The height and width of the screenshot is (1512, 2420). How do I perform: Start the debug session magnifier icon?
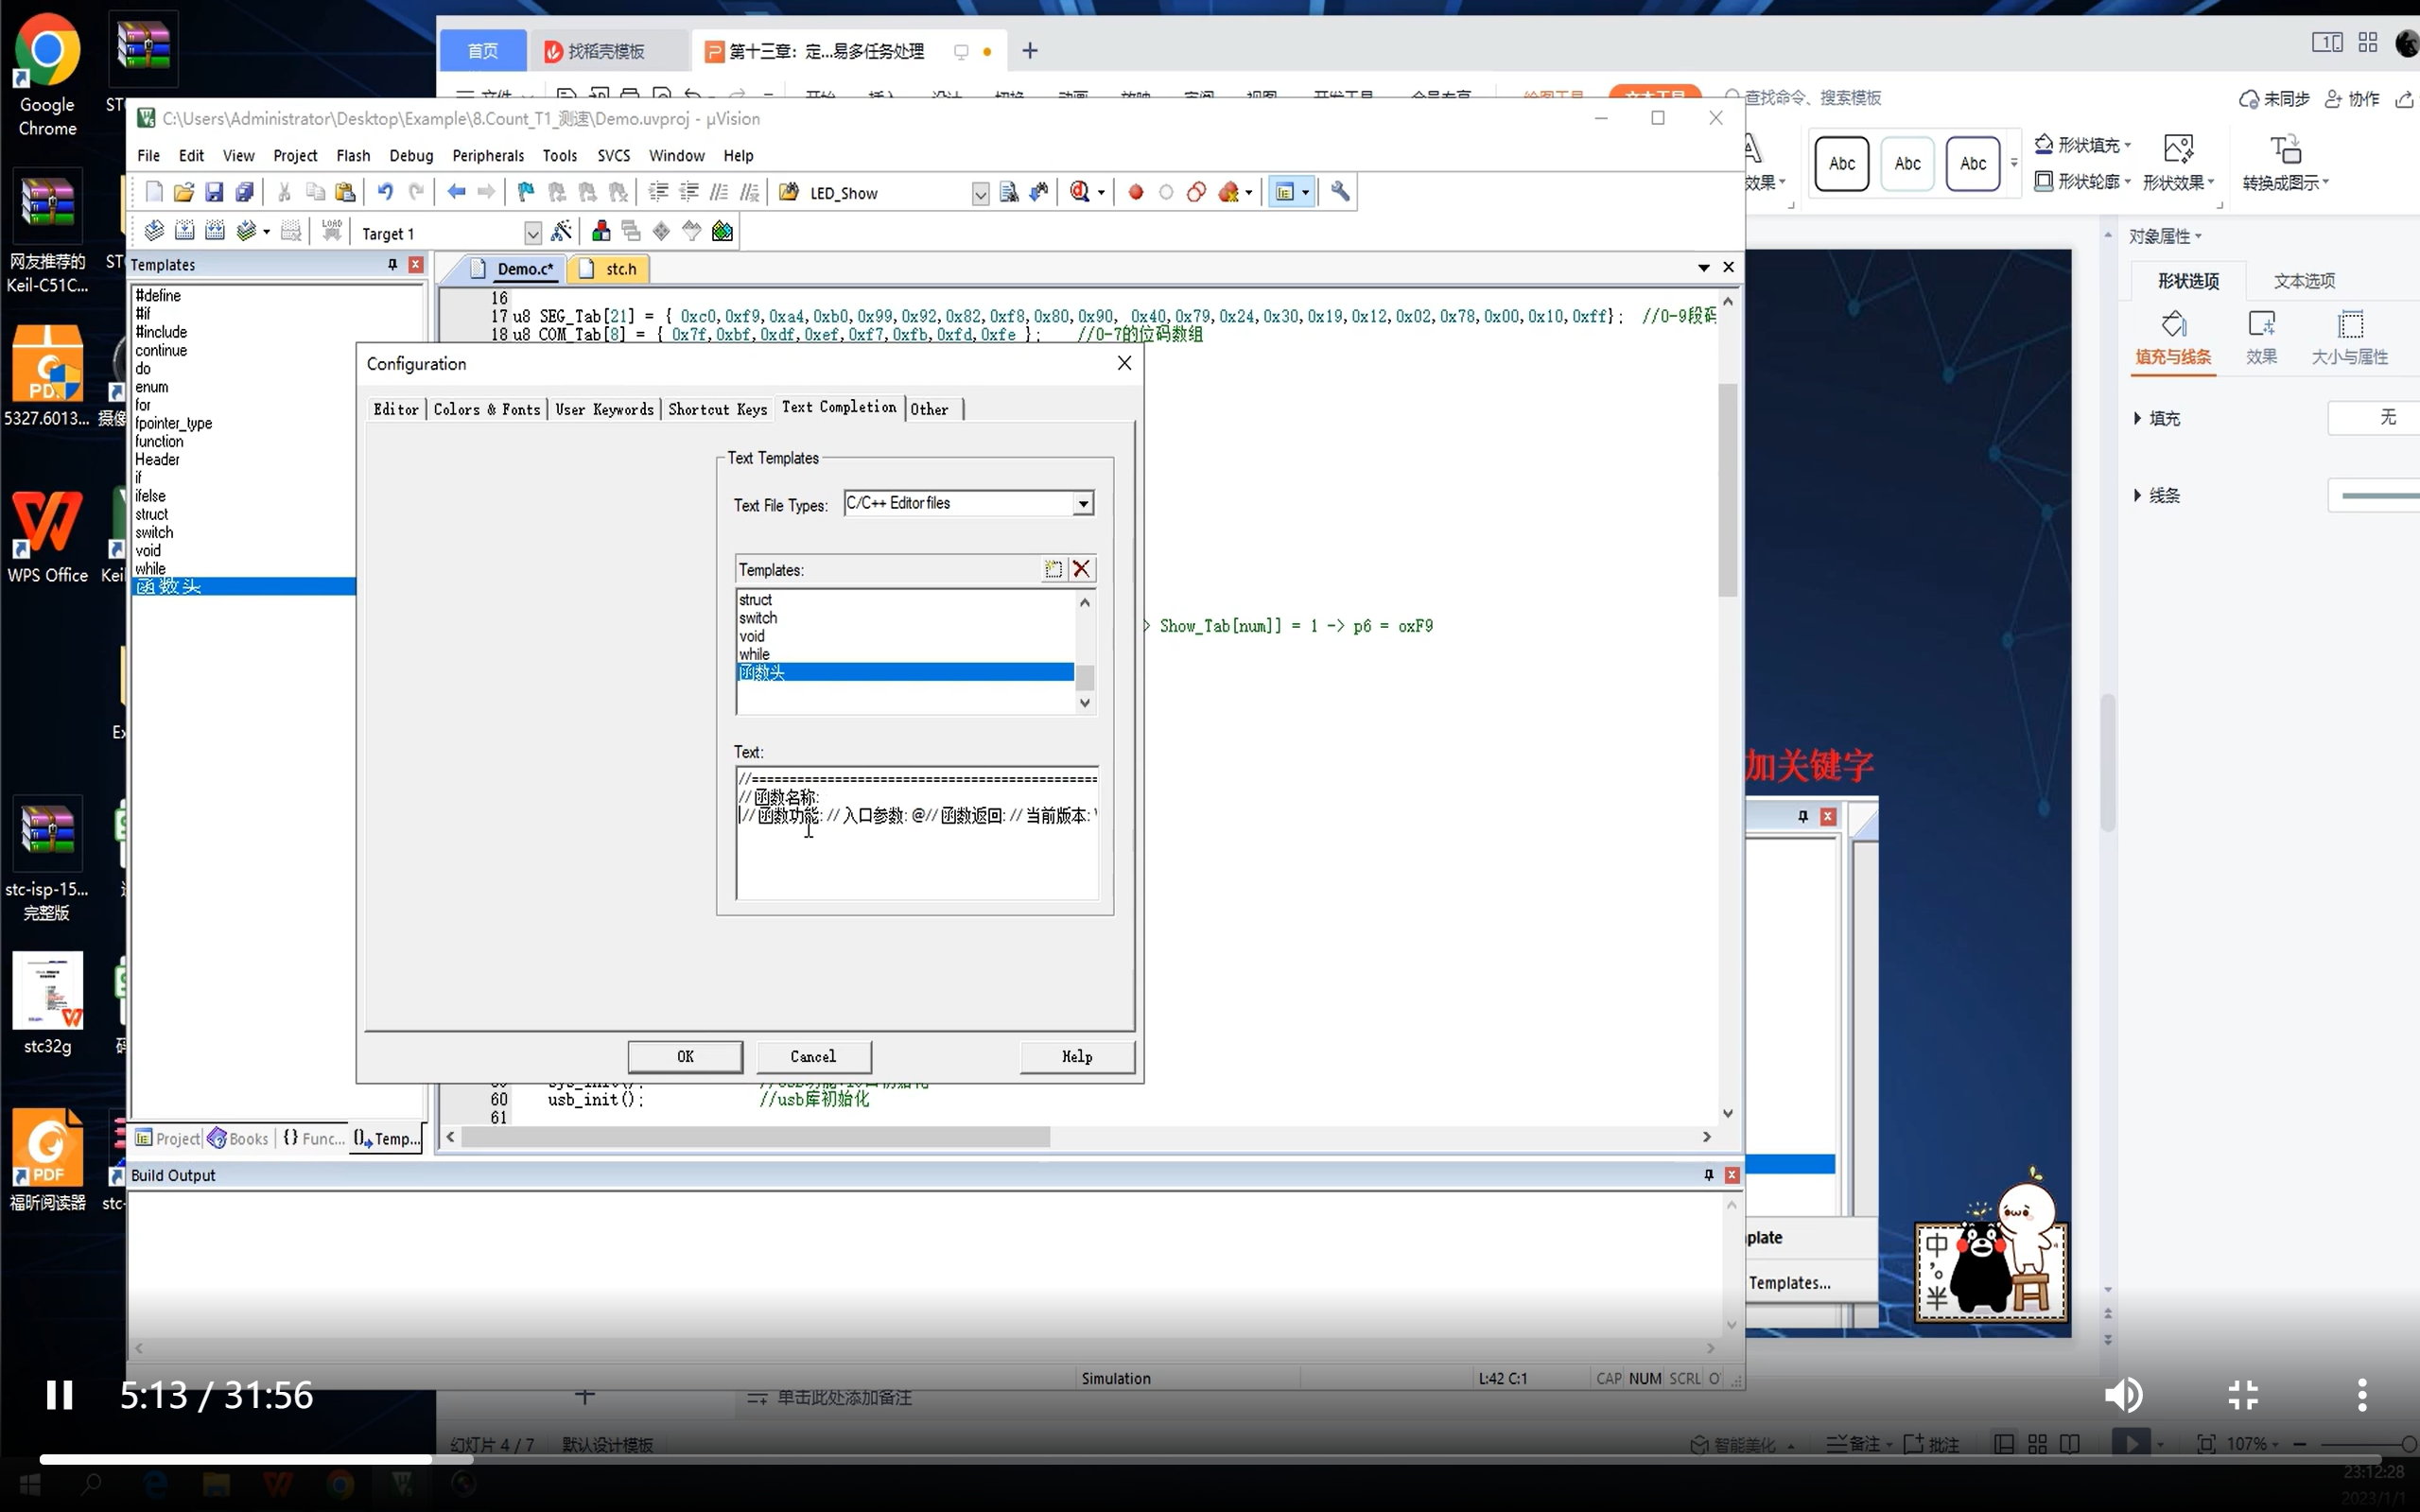[x=1079, y=192]
